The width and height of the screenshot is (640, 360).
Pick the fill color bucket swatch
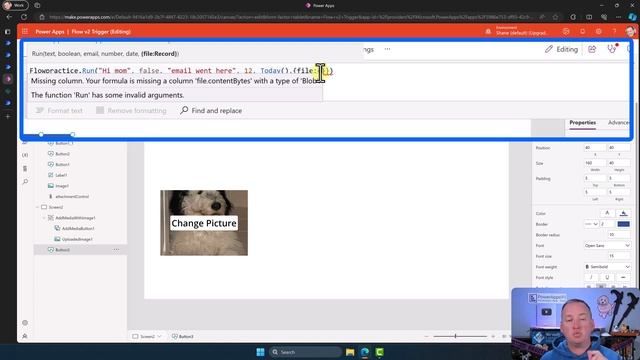[x=623, y=213]
